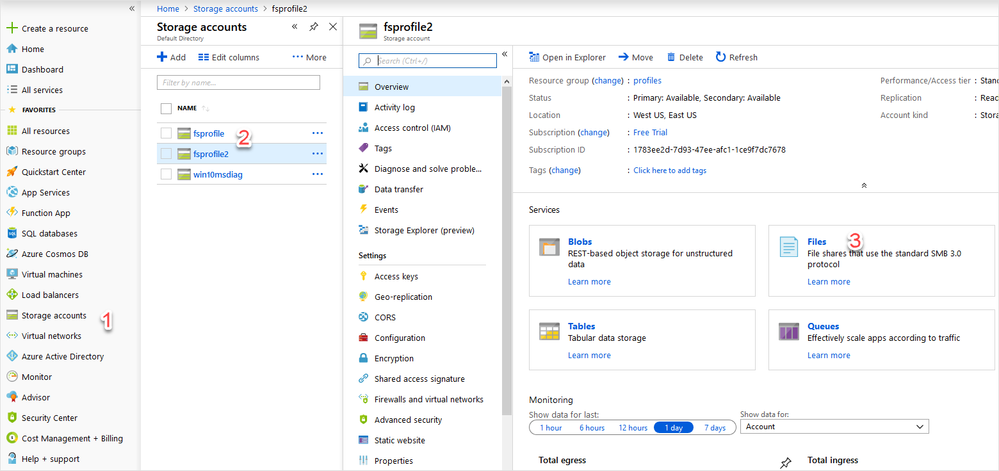Open the App Services icon

click(x=11, y=192)
